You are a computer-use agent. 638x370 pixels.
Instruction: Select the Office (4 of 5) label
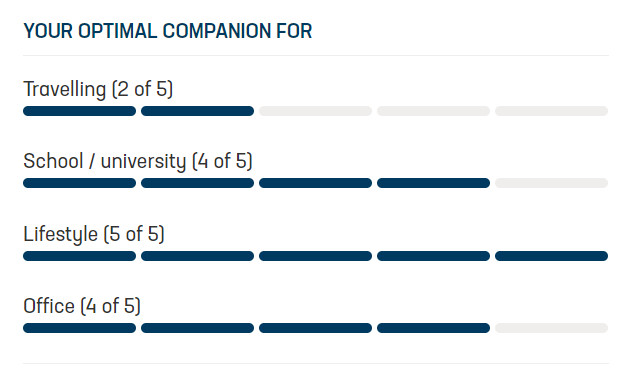click(82, 306)
